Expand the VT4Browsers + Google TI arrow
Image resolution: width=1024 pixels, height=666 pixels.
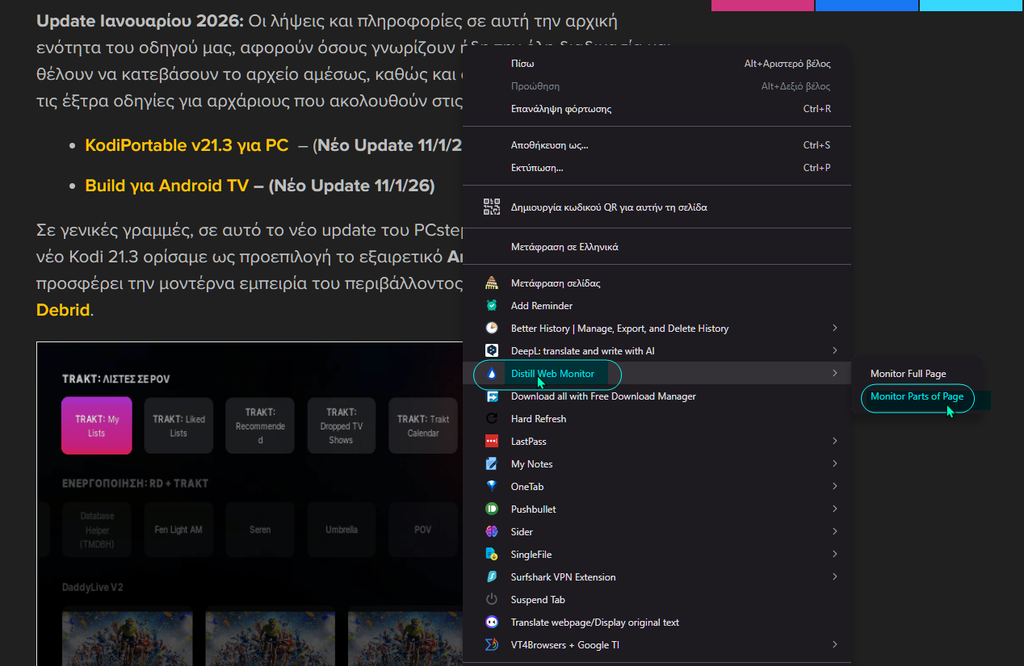[835, 644]
